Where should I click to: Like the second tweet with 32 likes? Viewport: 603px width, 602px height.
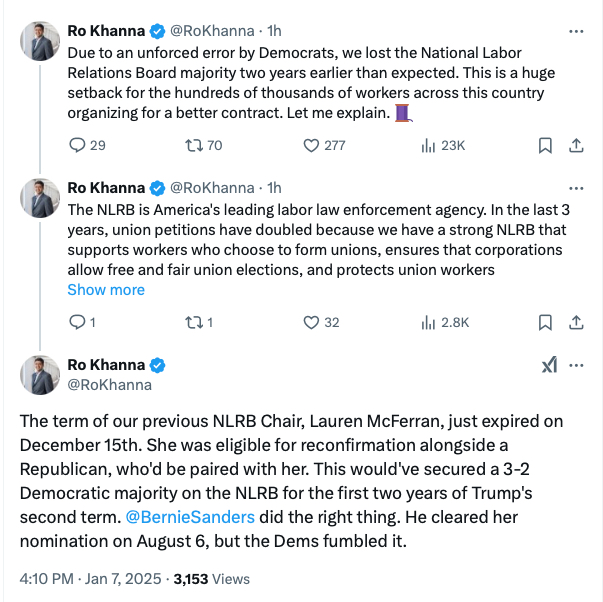click(311, 322)
